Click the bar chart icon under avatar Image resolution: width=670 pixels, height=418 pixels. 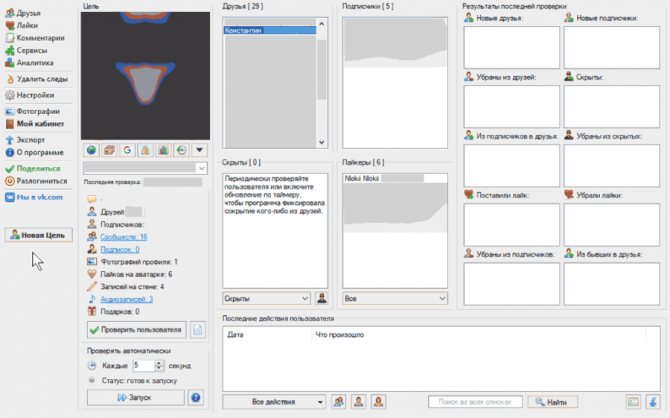(x=163, y=150)
